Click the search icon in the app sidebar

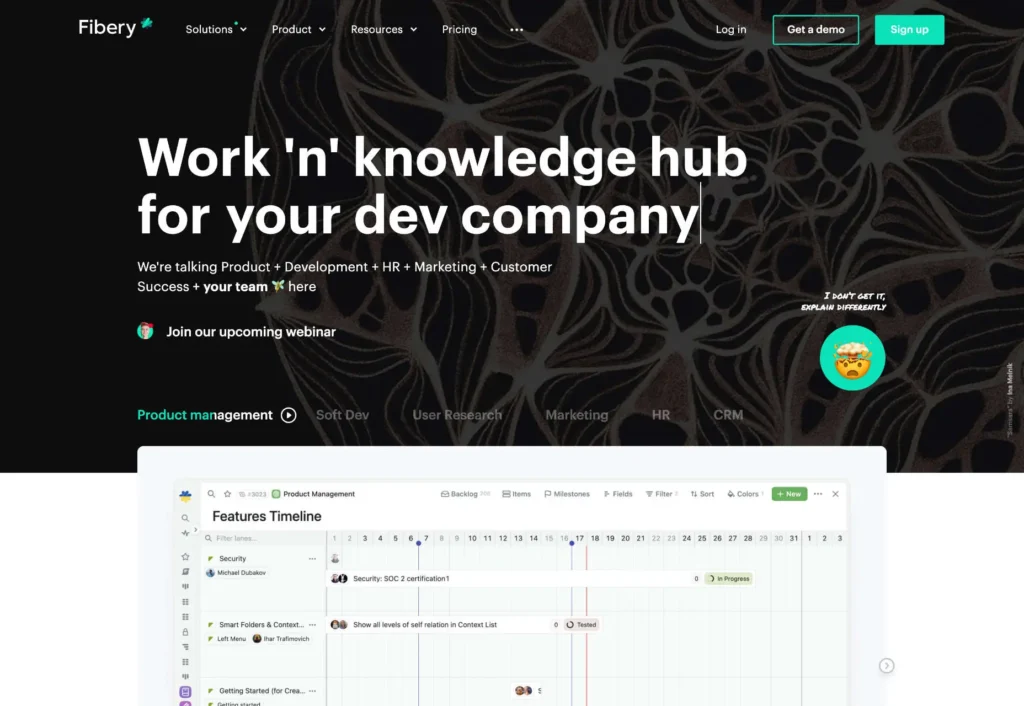pyautogui.click(x=185, y=519)
